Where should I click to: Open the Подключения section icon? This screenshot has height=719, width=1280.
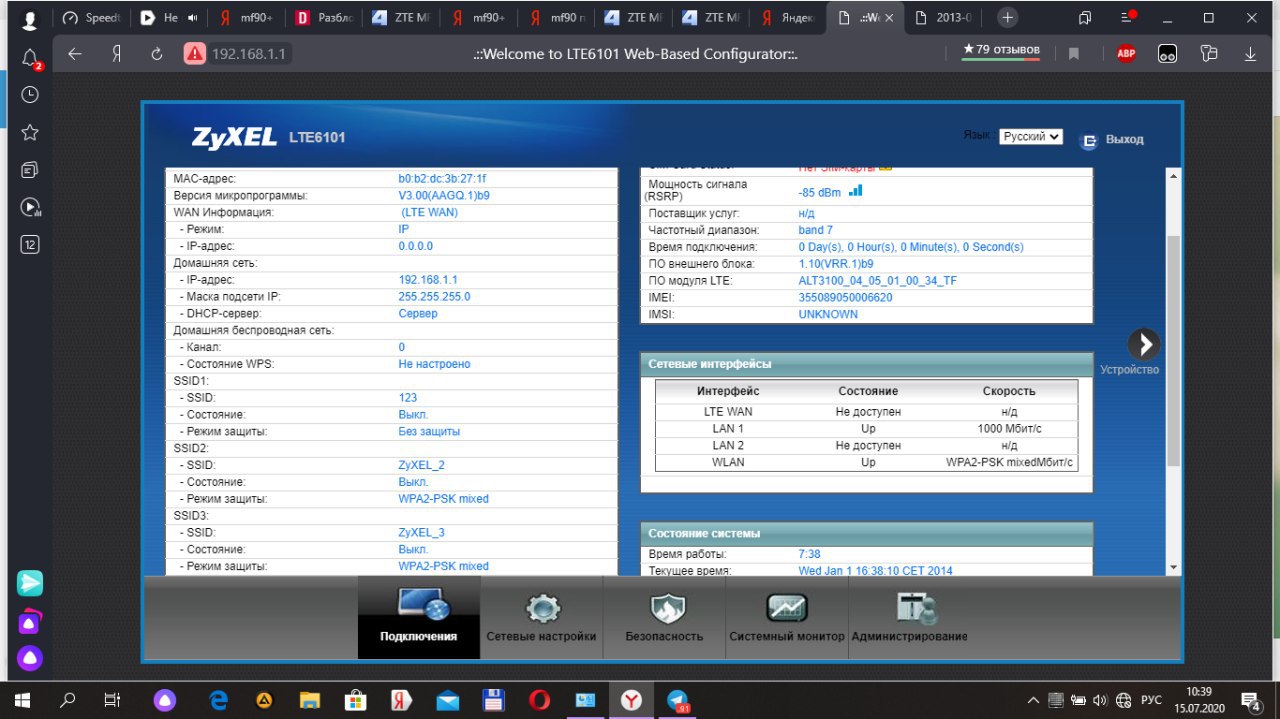tap(424, 604)
